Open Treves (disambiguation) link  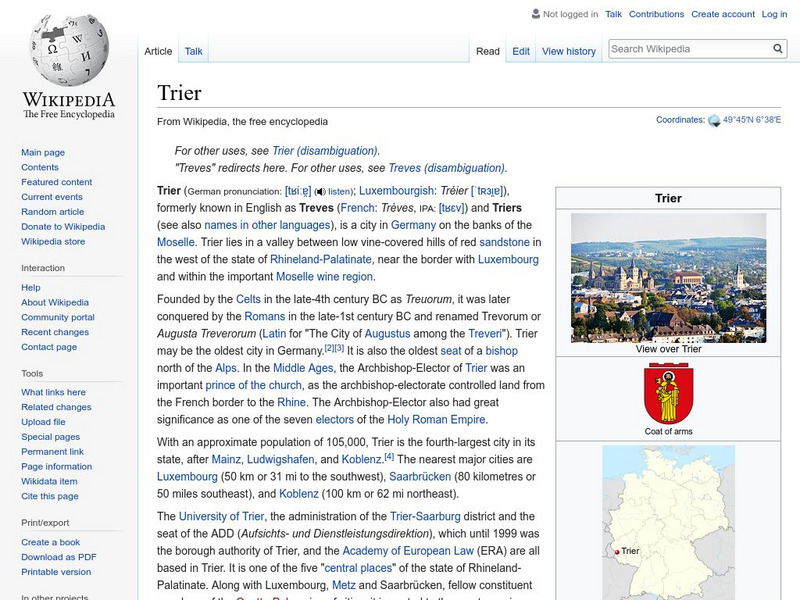pyautogui.click(x=446, y=168)
